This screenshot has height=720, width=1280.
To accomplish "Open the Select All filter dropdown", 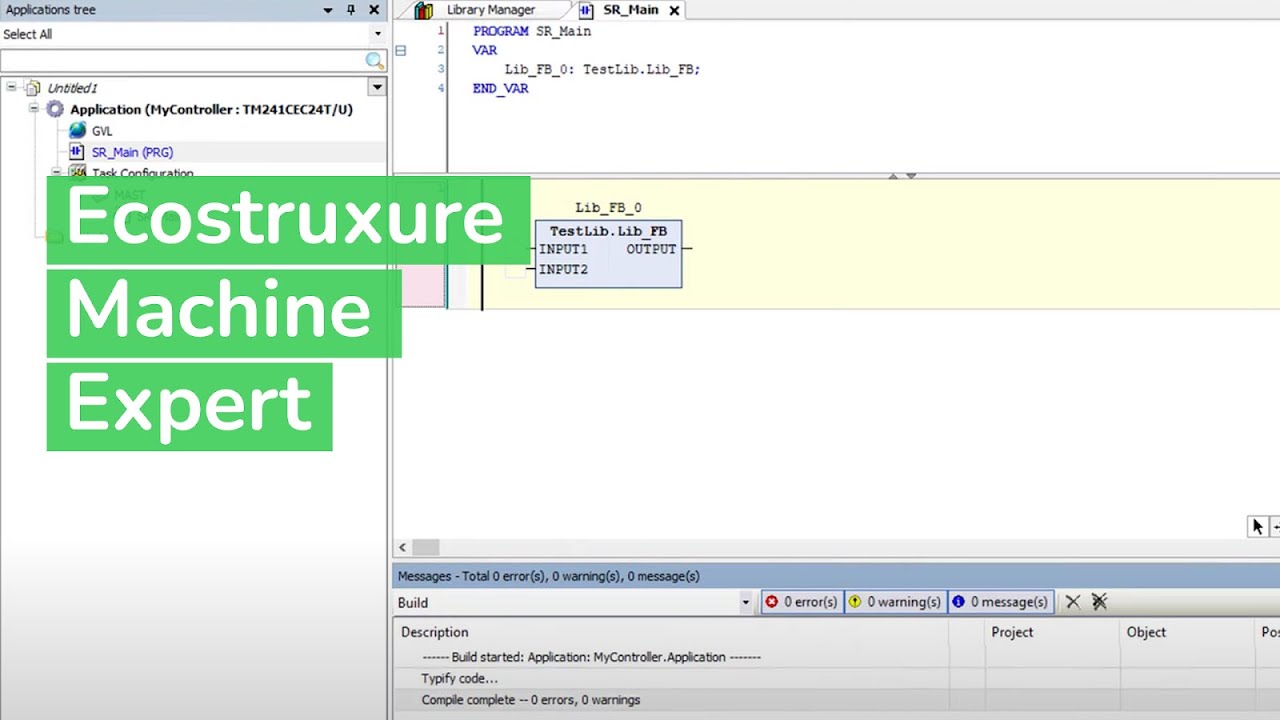I will [x=377, y=34].
